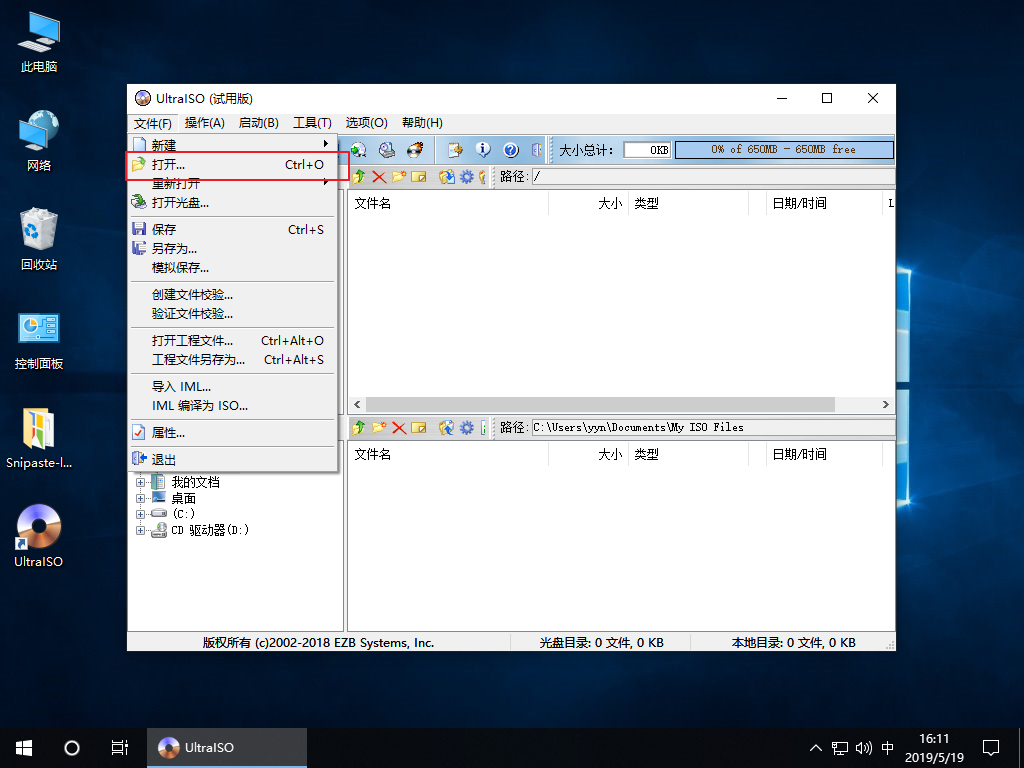
Task: Click the Convert image format toolbar icon
Action: pos(359,150)
